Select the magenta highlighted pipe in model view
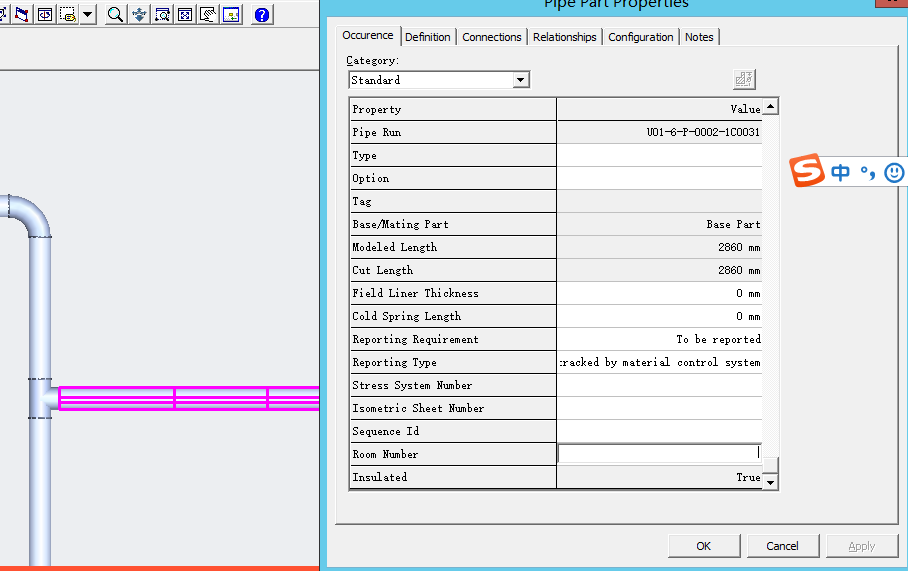The image size is (908, 571). pyautogui.click(x=189, y=398)
